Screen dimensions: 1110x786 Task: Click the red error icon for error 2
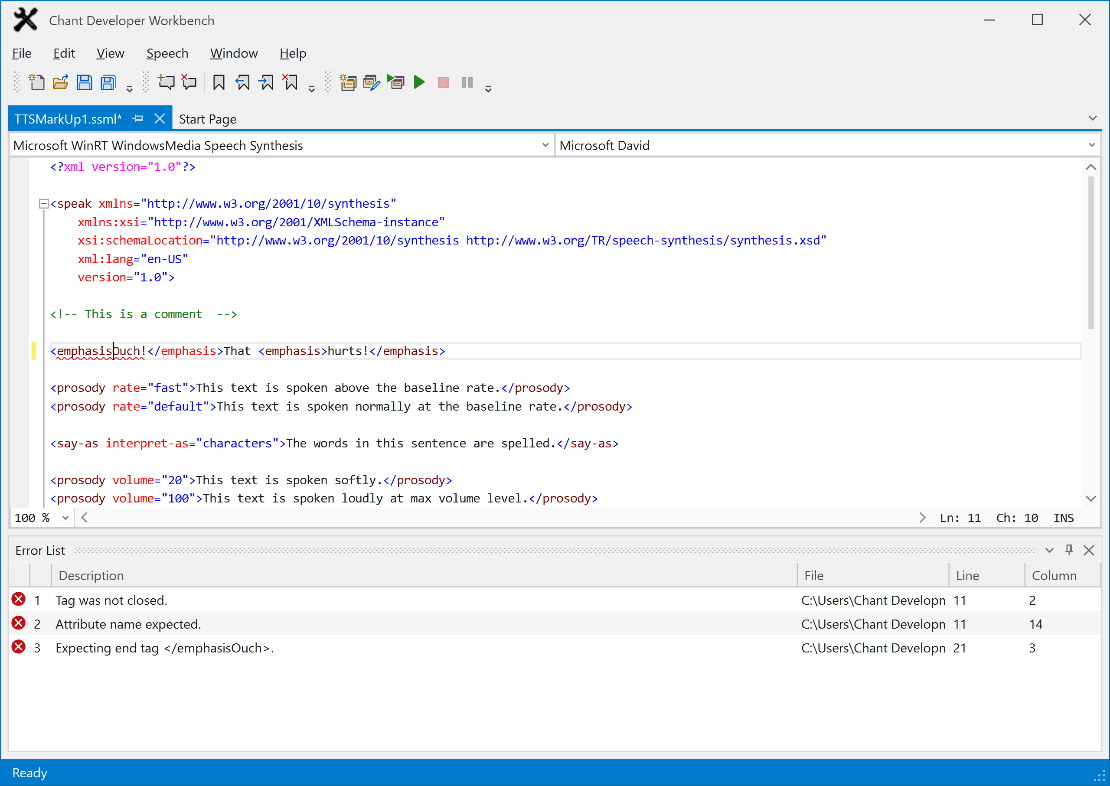[x=19, y=624]
